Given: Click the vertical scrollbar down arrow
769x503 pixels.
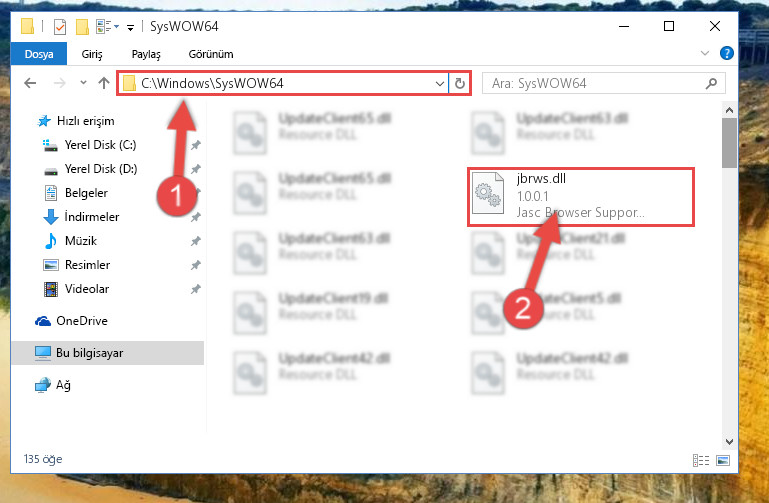Looking at the screenshot, I should (729, 442).
